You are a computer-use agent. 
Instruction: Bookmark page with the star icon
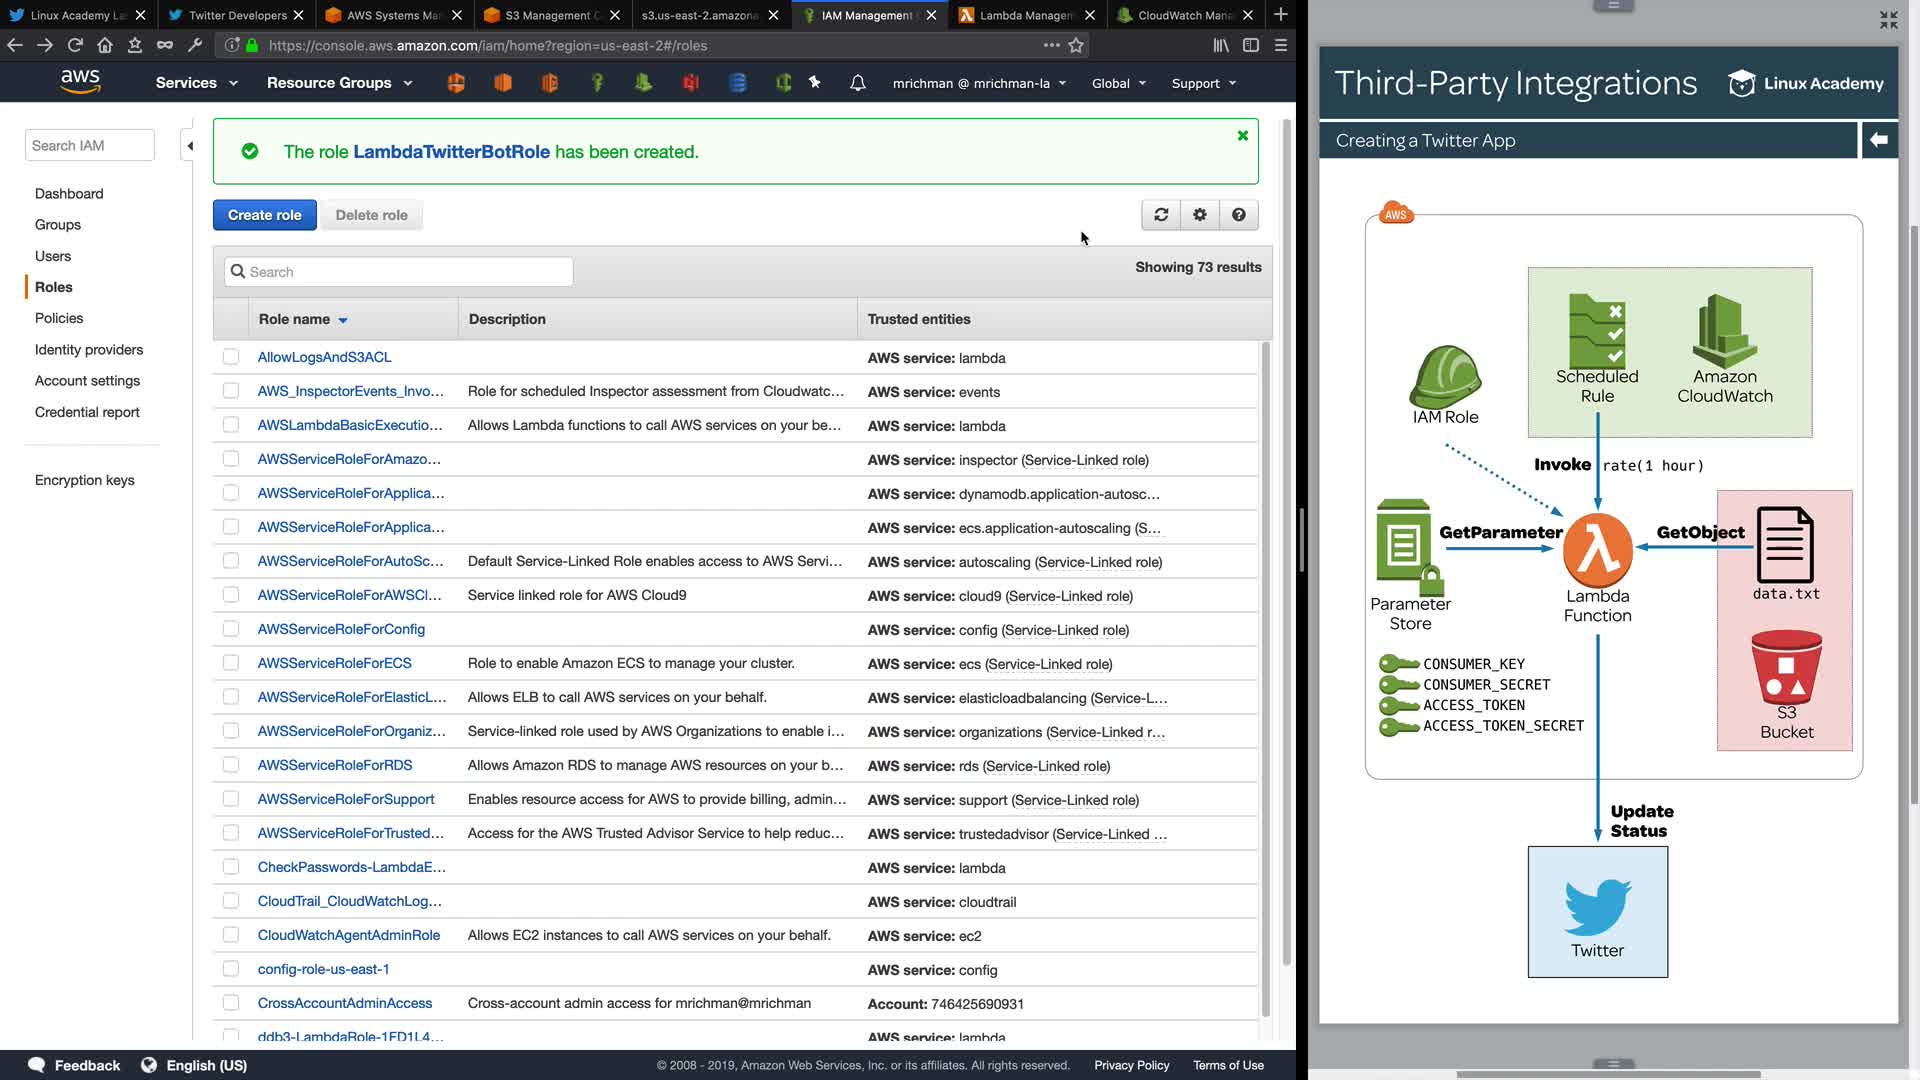point(1076,45)
